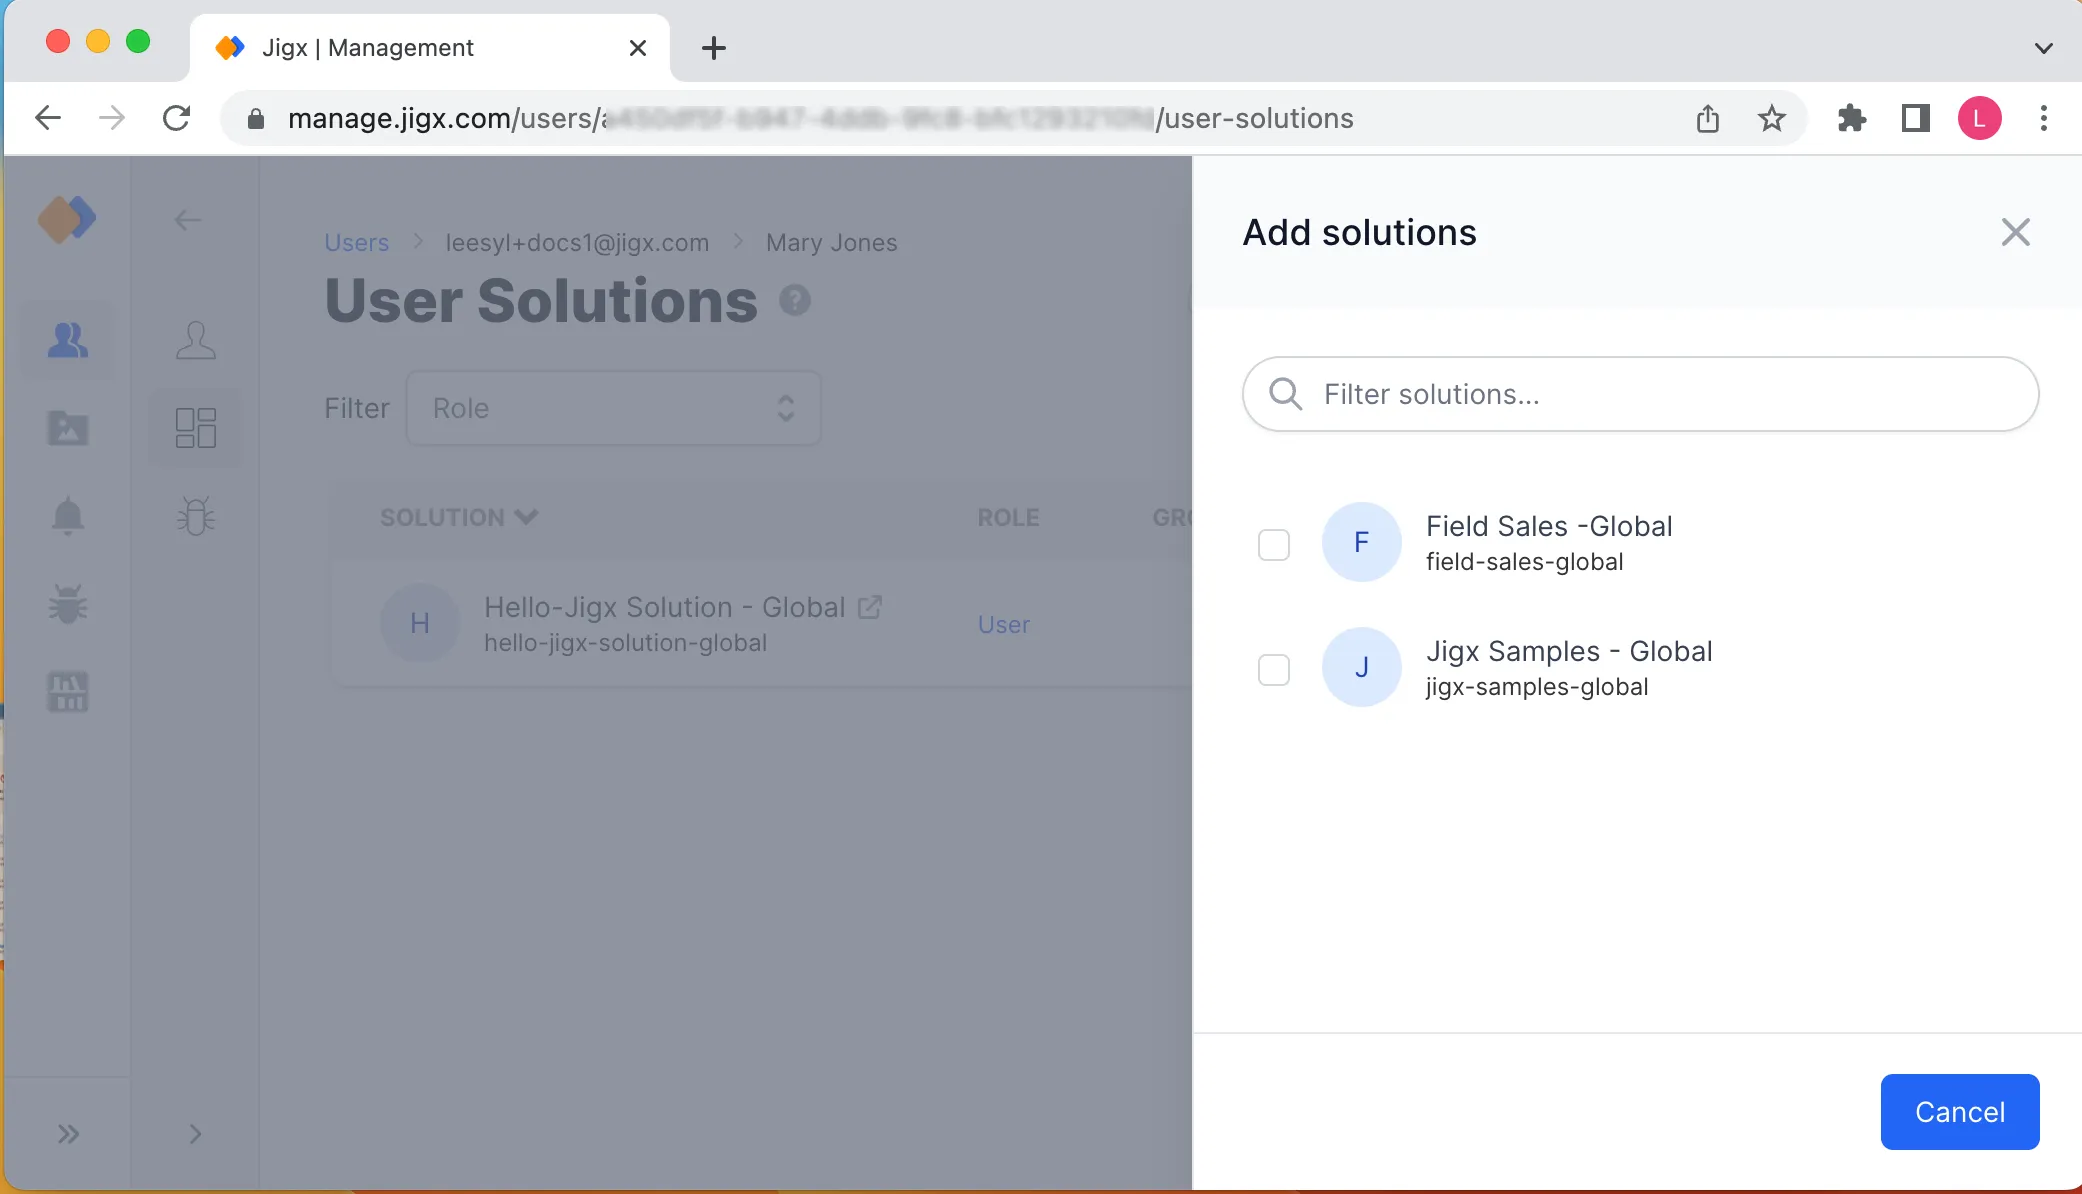2082x1194 pixels.
Task: Open the user profile outline icon
Action: pos(196,341)
